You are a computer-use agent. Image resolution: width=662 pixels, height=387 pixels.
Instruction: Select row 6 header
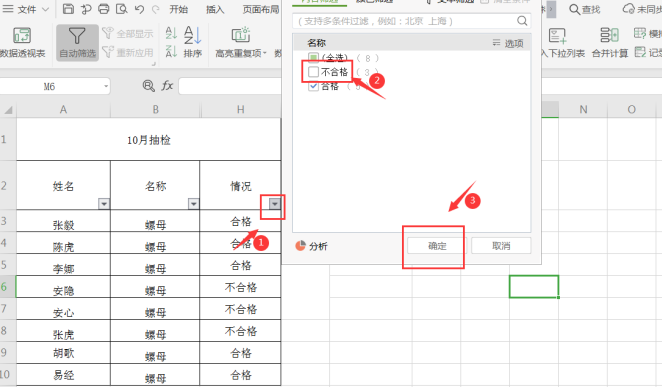click(8, 287)
